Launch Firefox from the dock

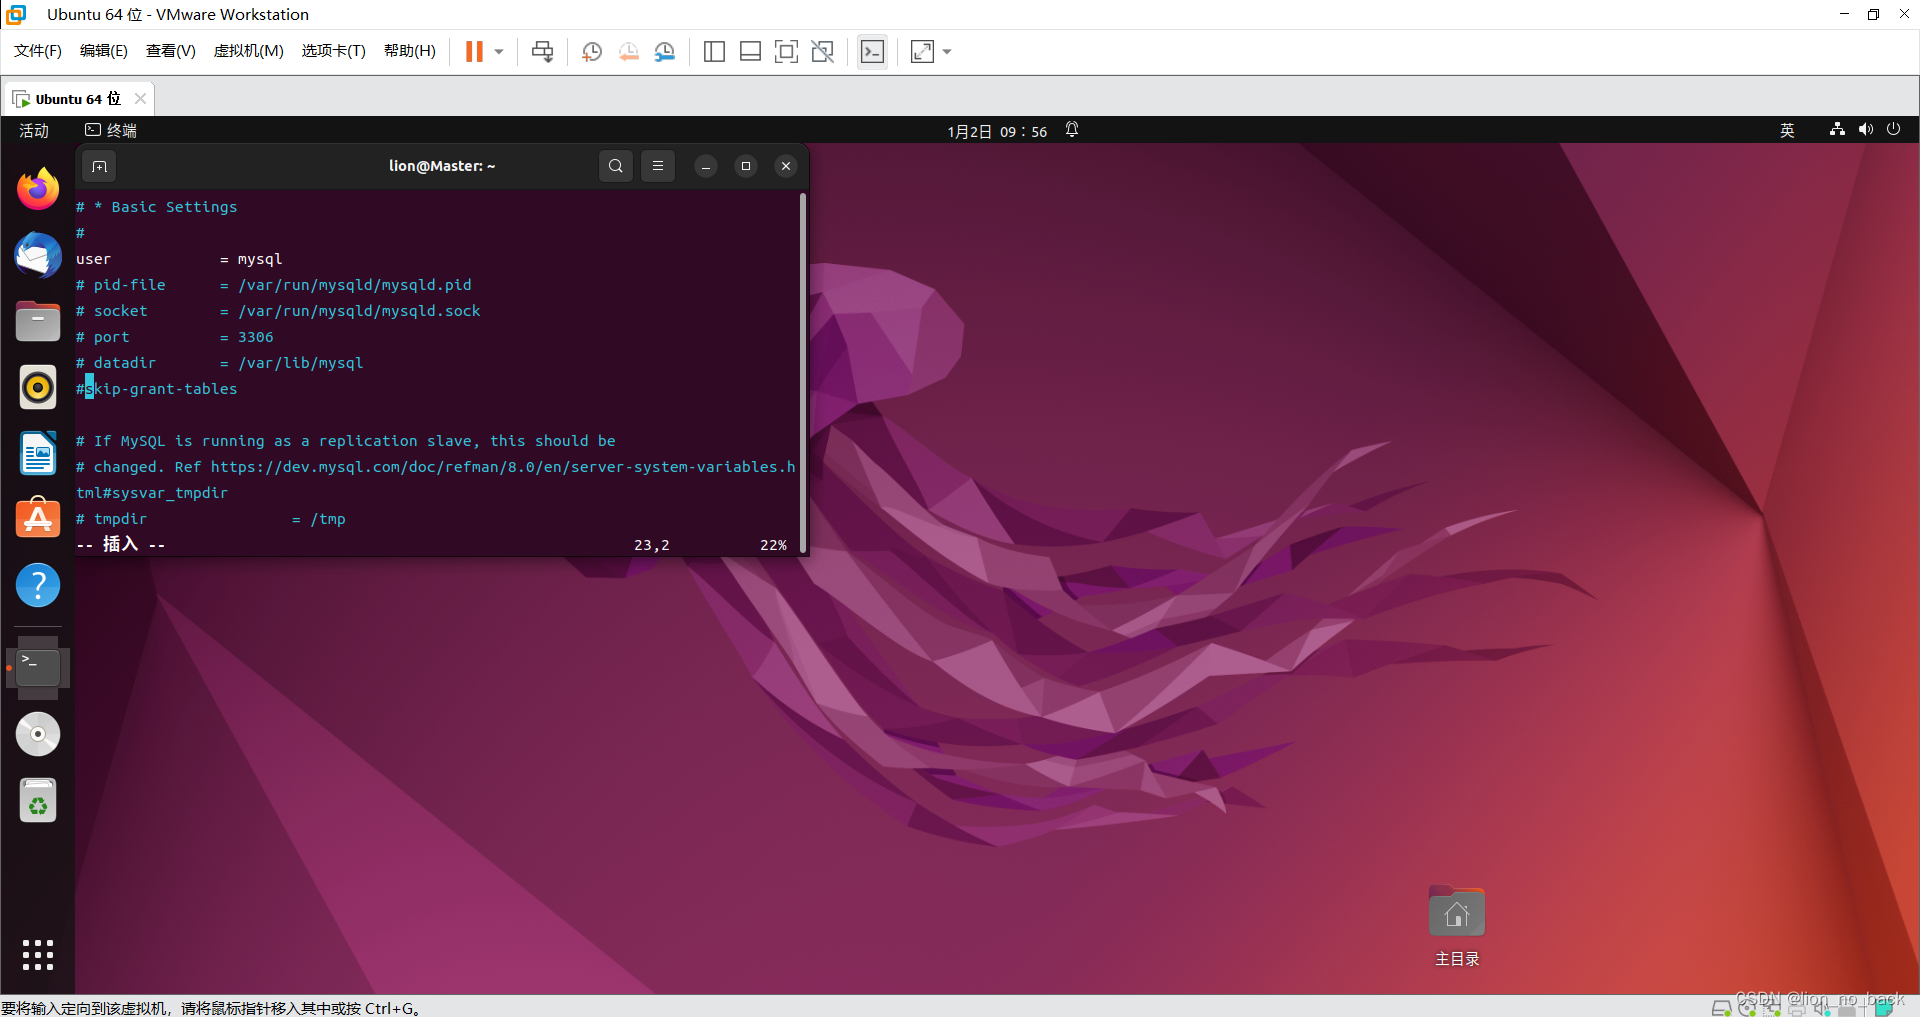38,189
